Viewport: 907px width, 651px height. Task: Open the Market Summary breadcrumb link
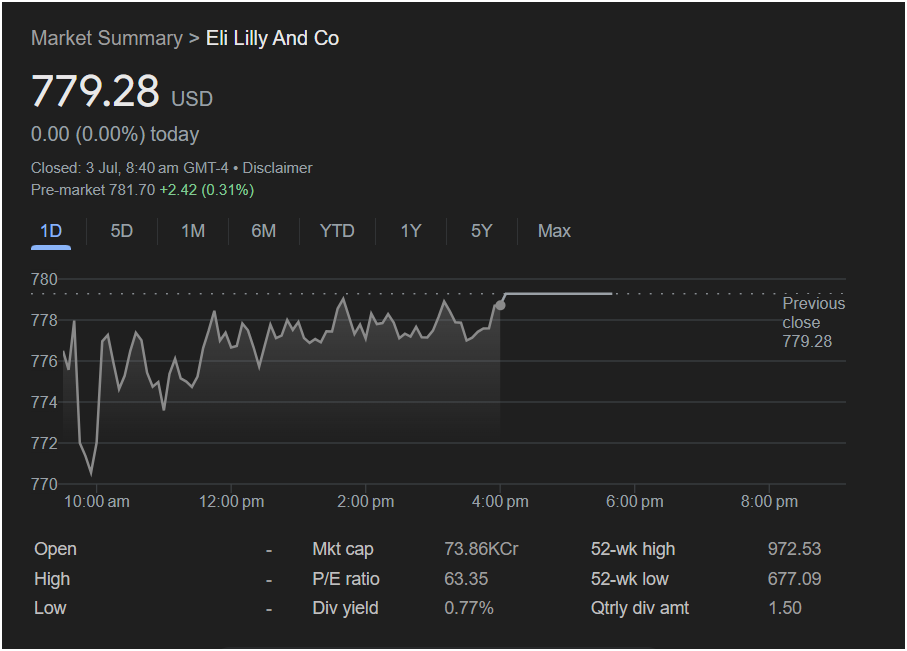pos(106,38)
